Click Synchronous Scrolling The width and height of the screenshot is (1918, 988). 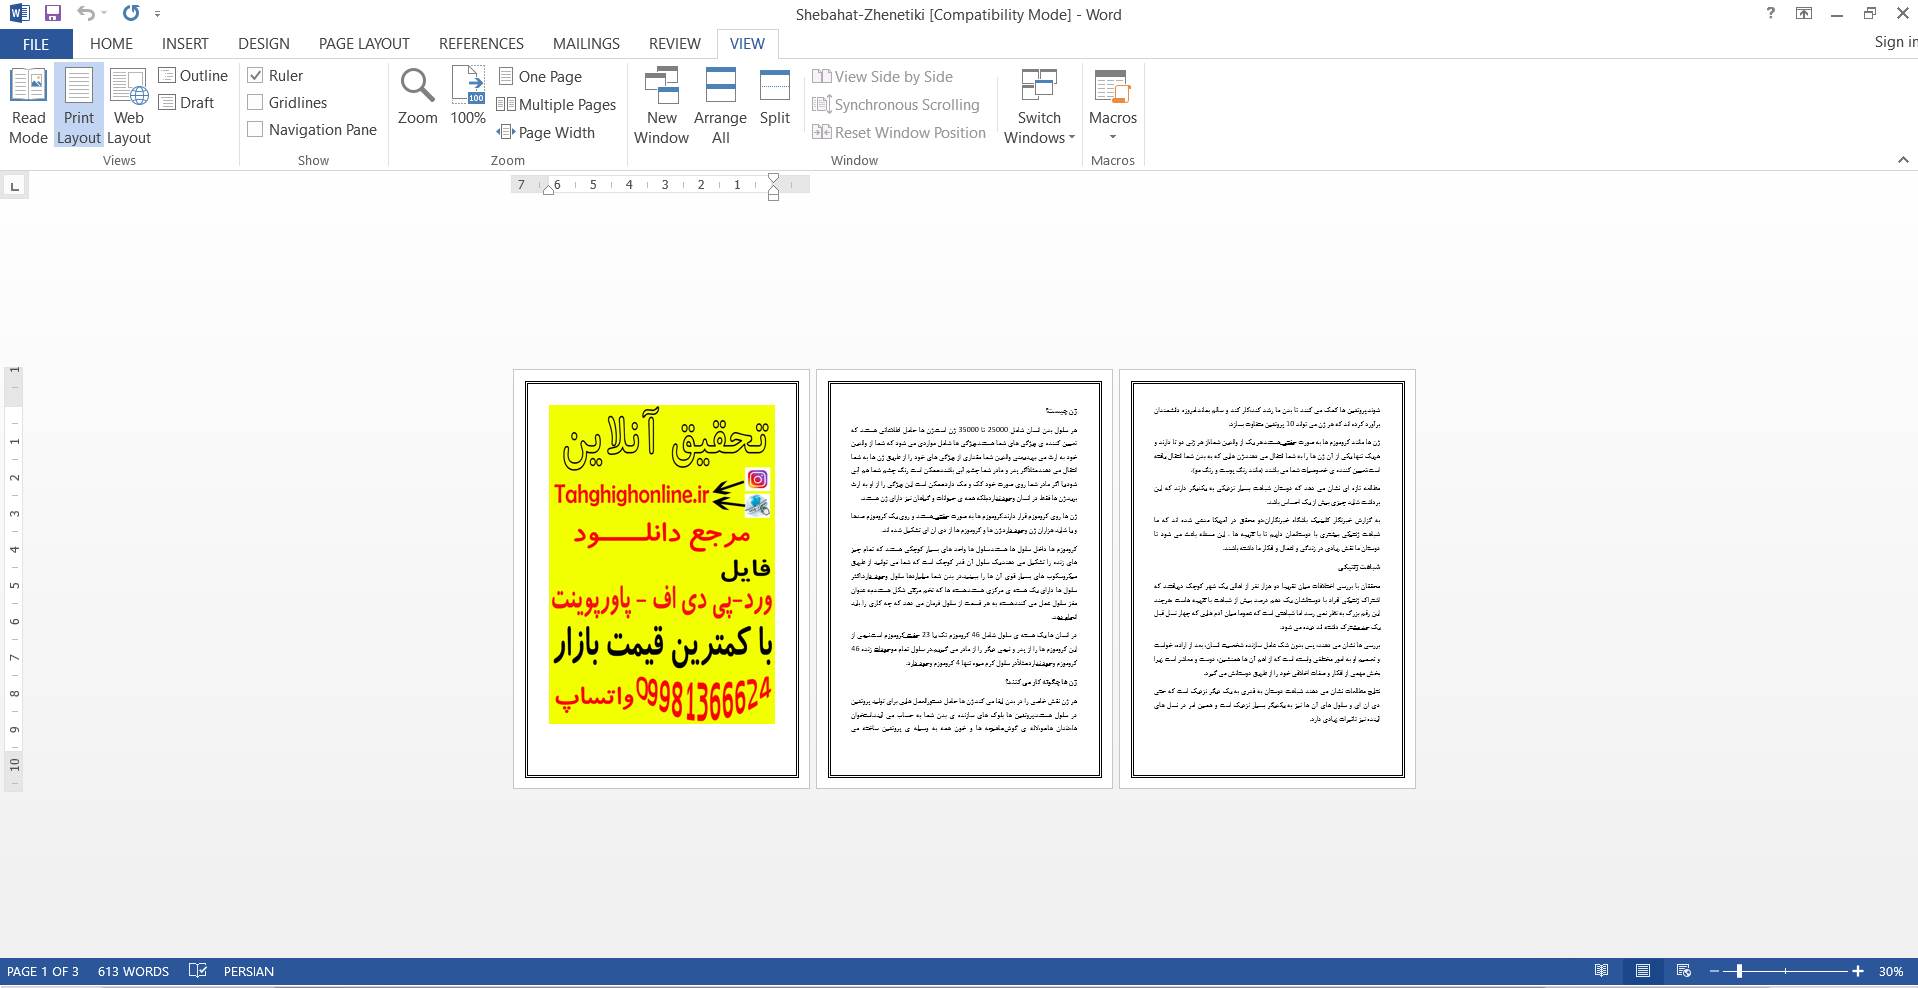point(896,105)
